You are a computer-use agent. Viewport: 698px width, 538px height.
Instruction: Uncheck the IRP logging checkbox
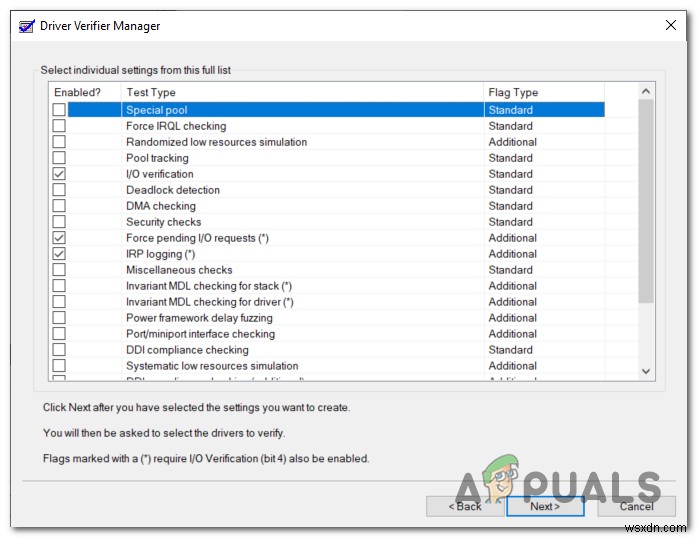[59, 254]
